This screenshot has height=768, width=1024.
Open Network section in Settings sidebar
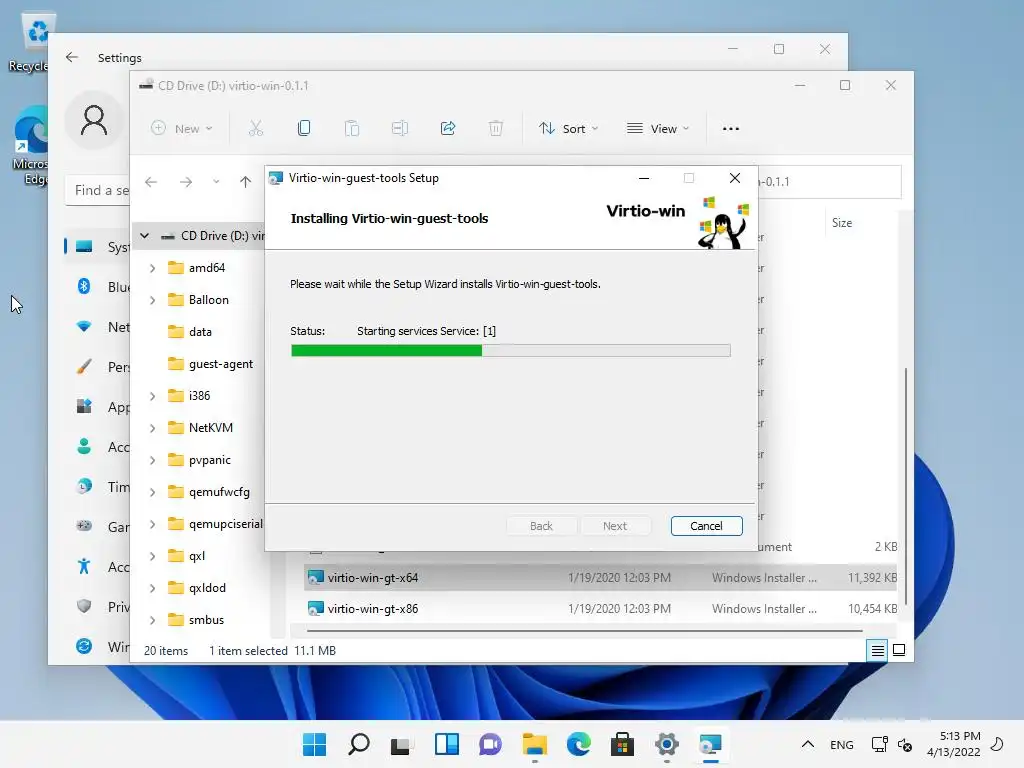coord(98,327)
